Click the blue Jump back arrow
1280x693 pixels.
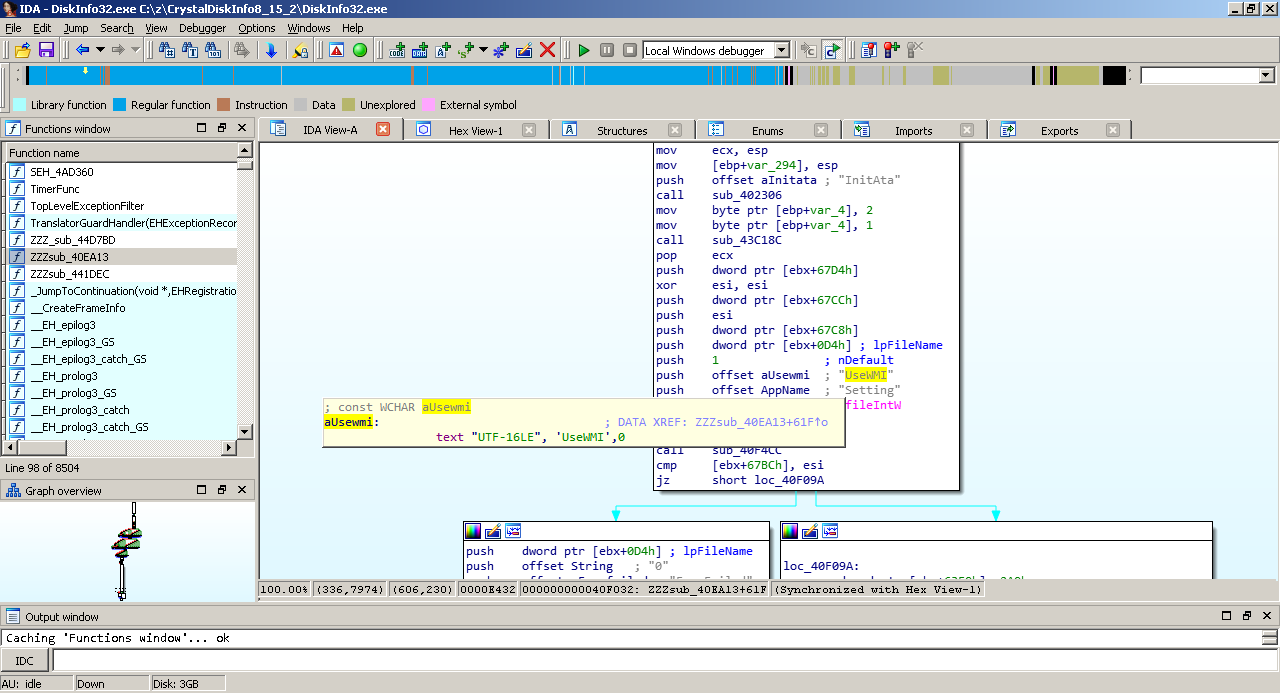[x=82, y=50]
